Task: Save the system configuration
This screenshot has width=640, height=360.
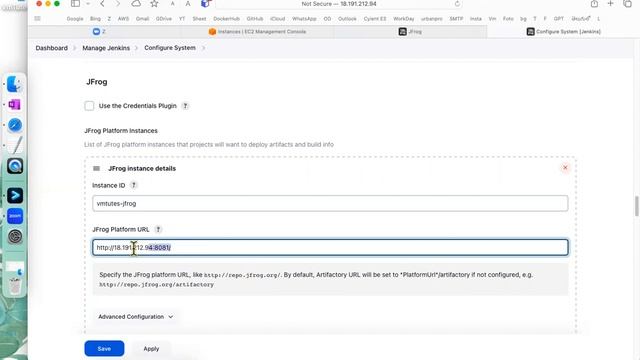Action: [x=104, y=349]
